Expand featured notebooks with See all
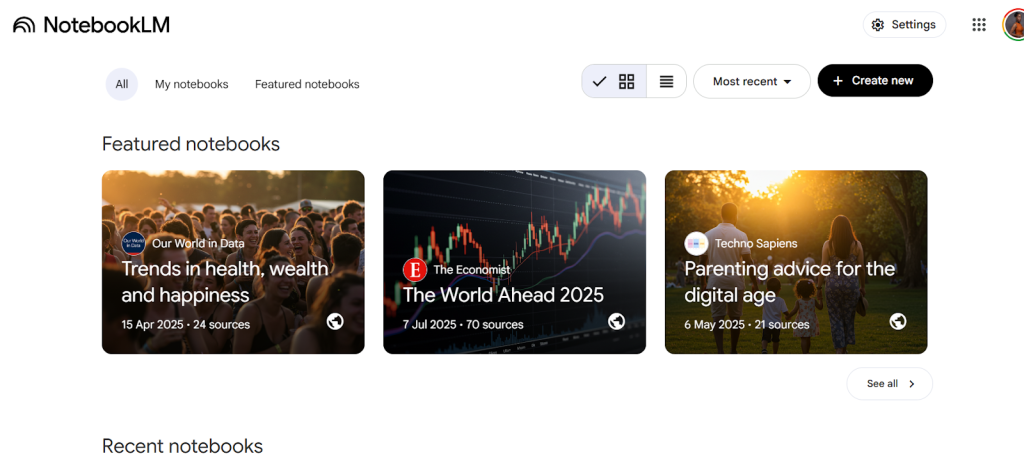 (x=889, y=384)
